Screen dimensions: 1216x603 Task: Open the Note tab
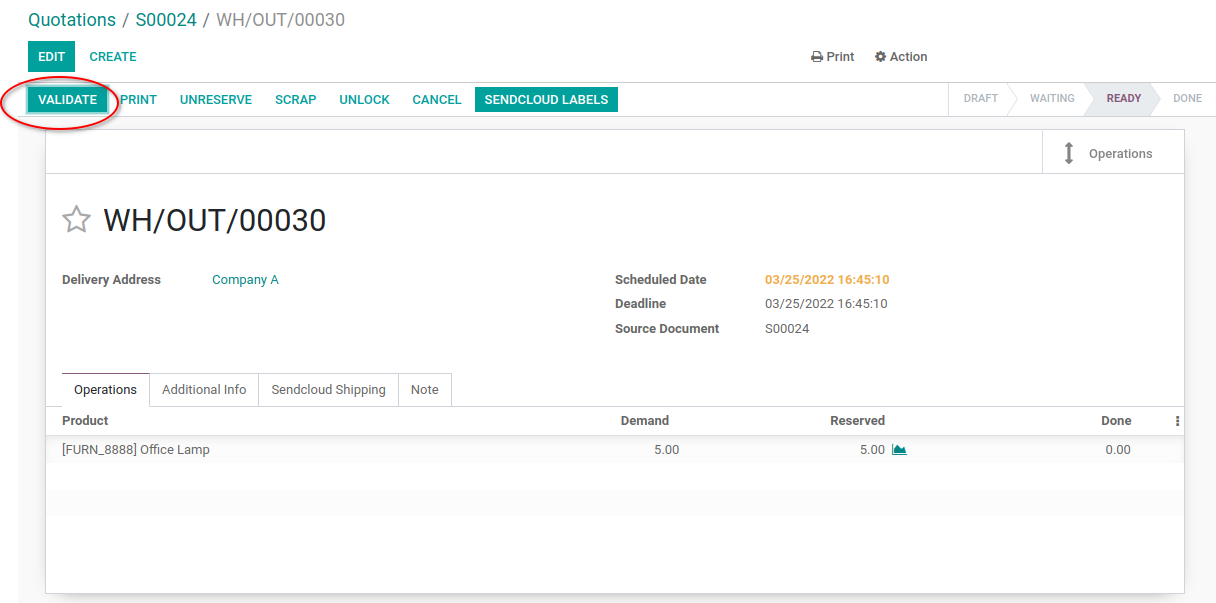coord(425,390)
